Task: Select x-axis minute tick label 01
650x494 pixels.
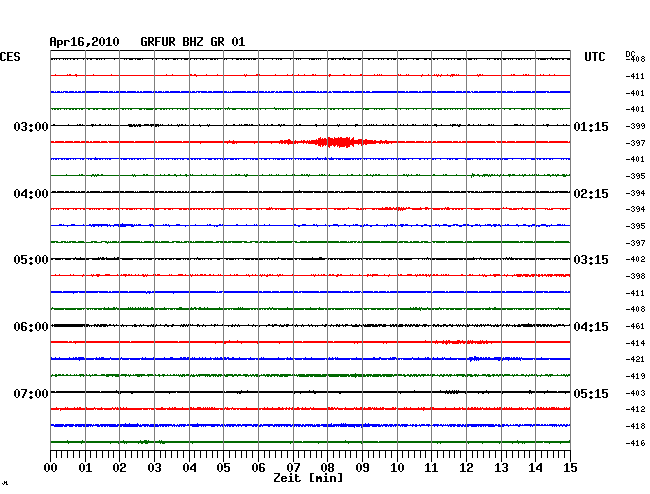Action: pyautogui.click(x=85, y=468)
